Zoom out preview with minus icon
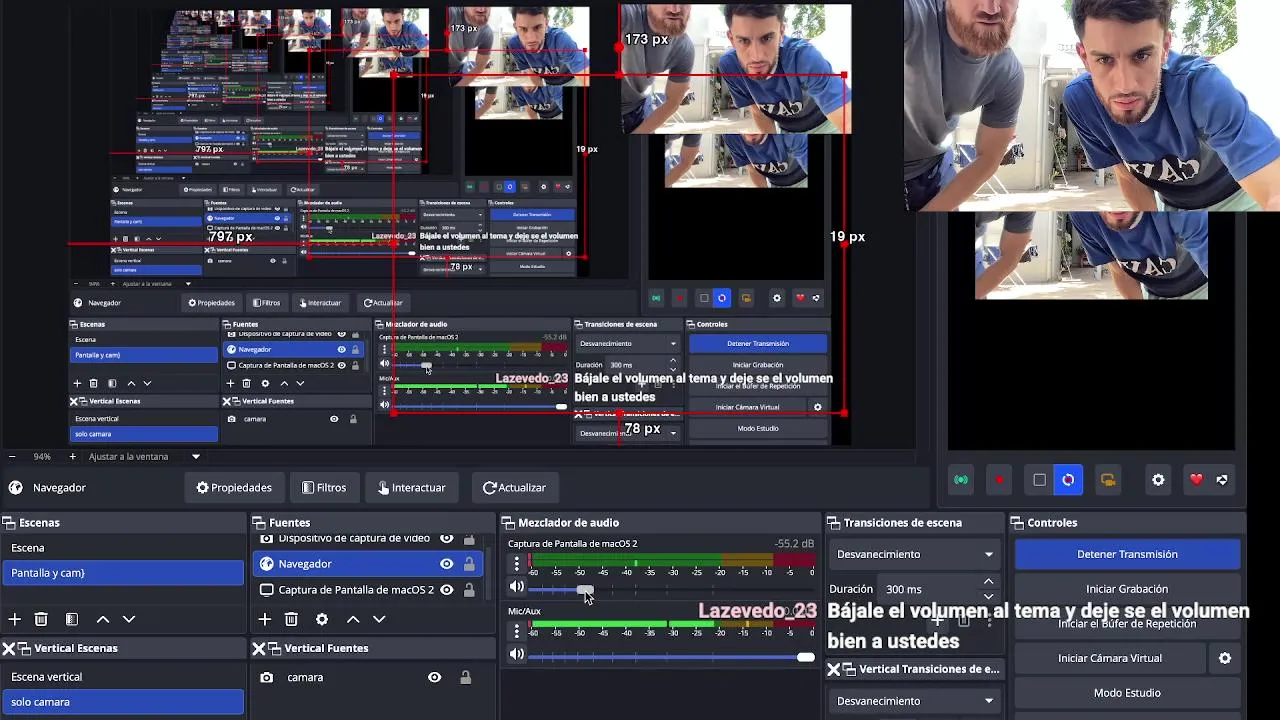This screenshot has width=1280, height=720. (x=11, y=456)
